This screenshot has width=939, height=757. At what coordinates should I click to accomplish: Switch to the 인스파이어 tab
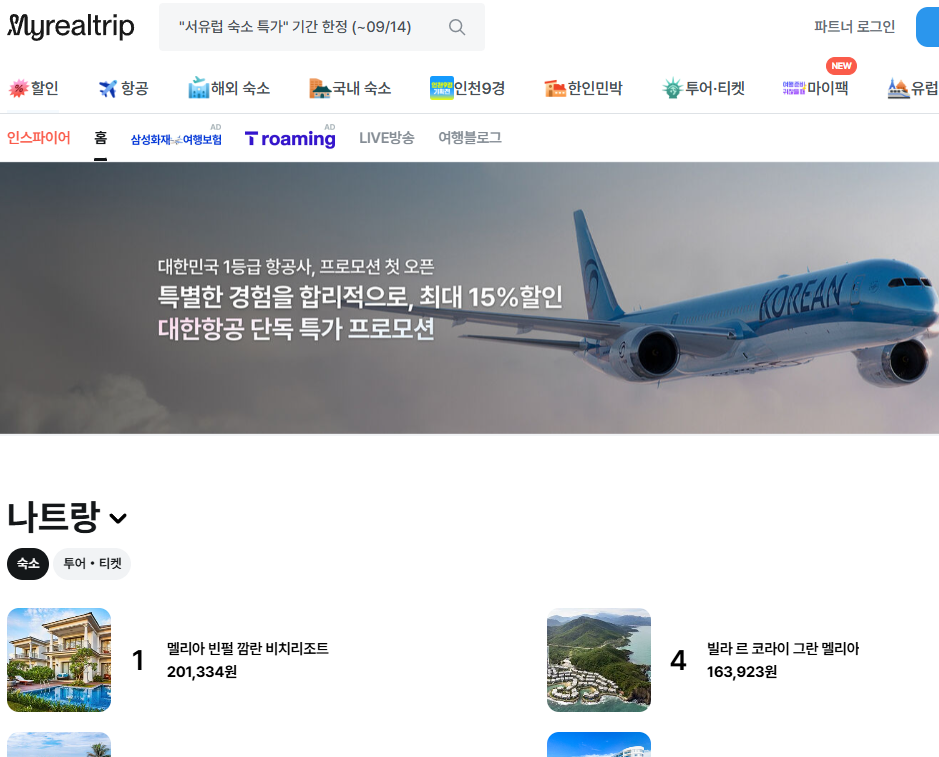coord(37,137)
